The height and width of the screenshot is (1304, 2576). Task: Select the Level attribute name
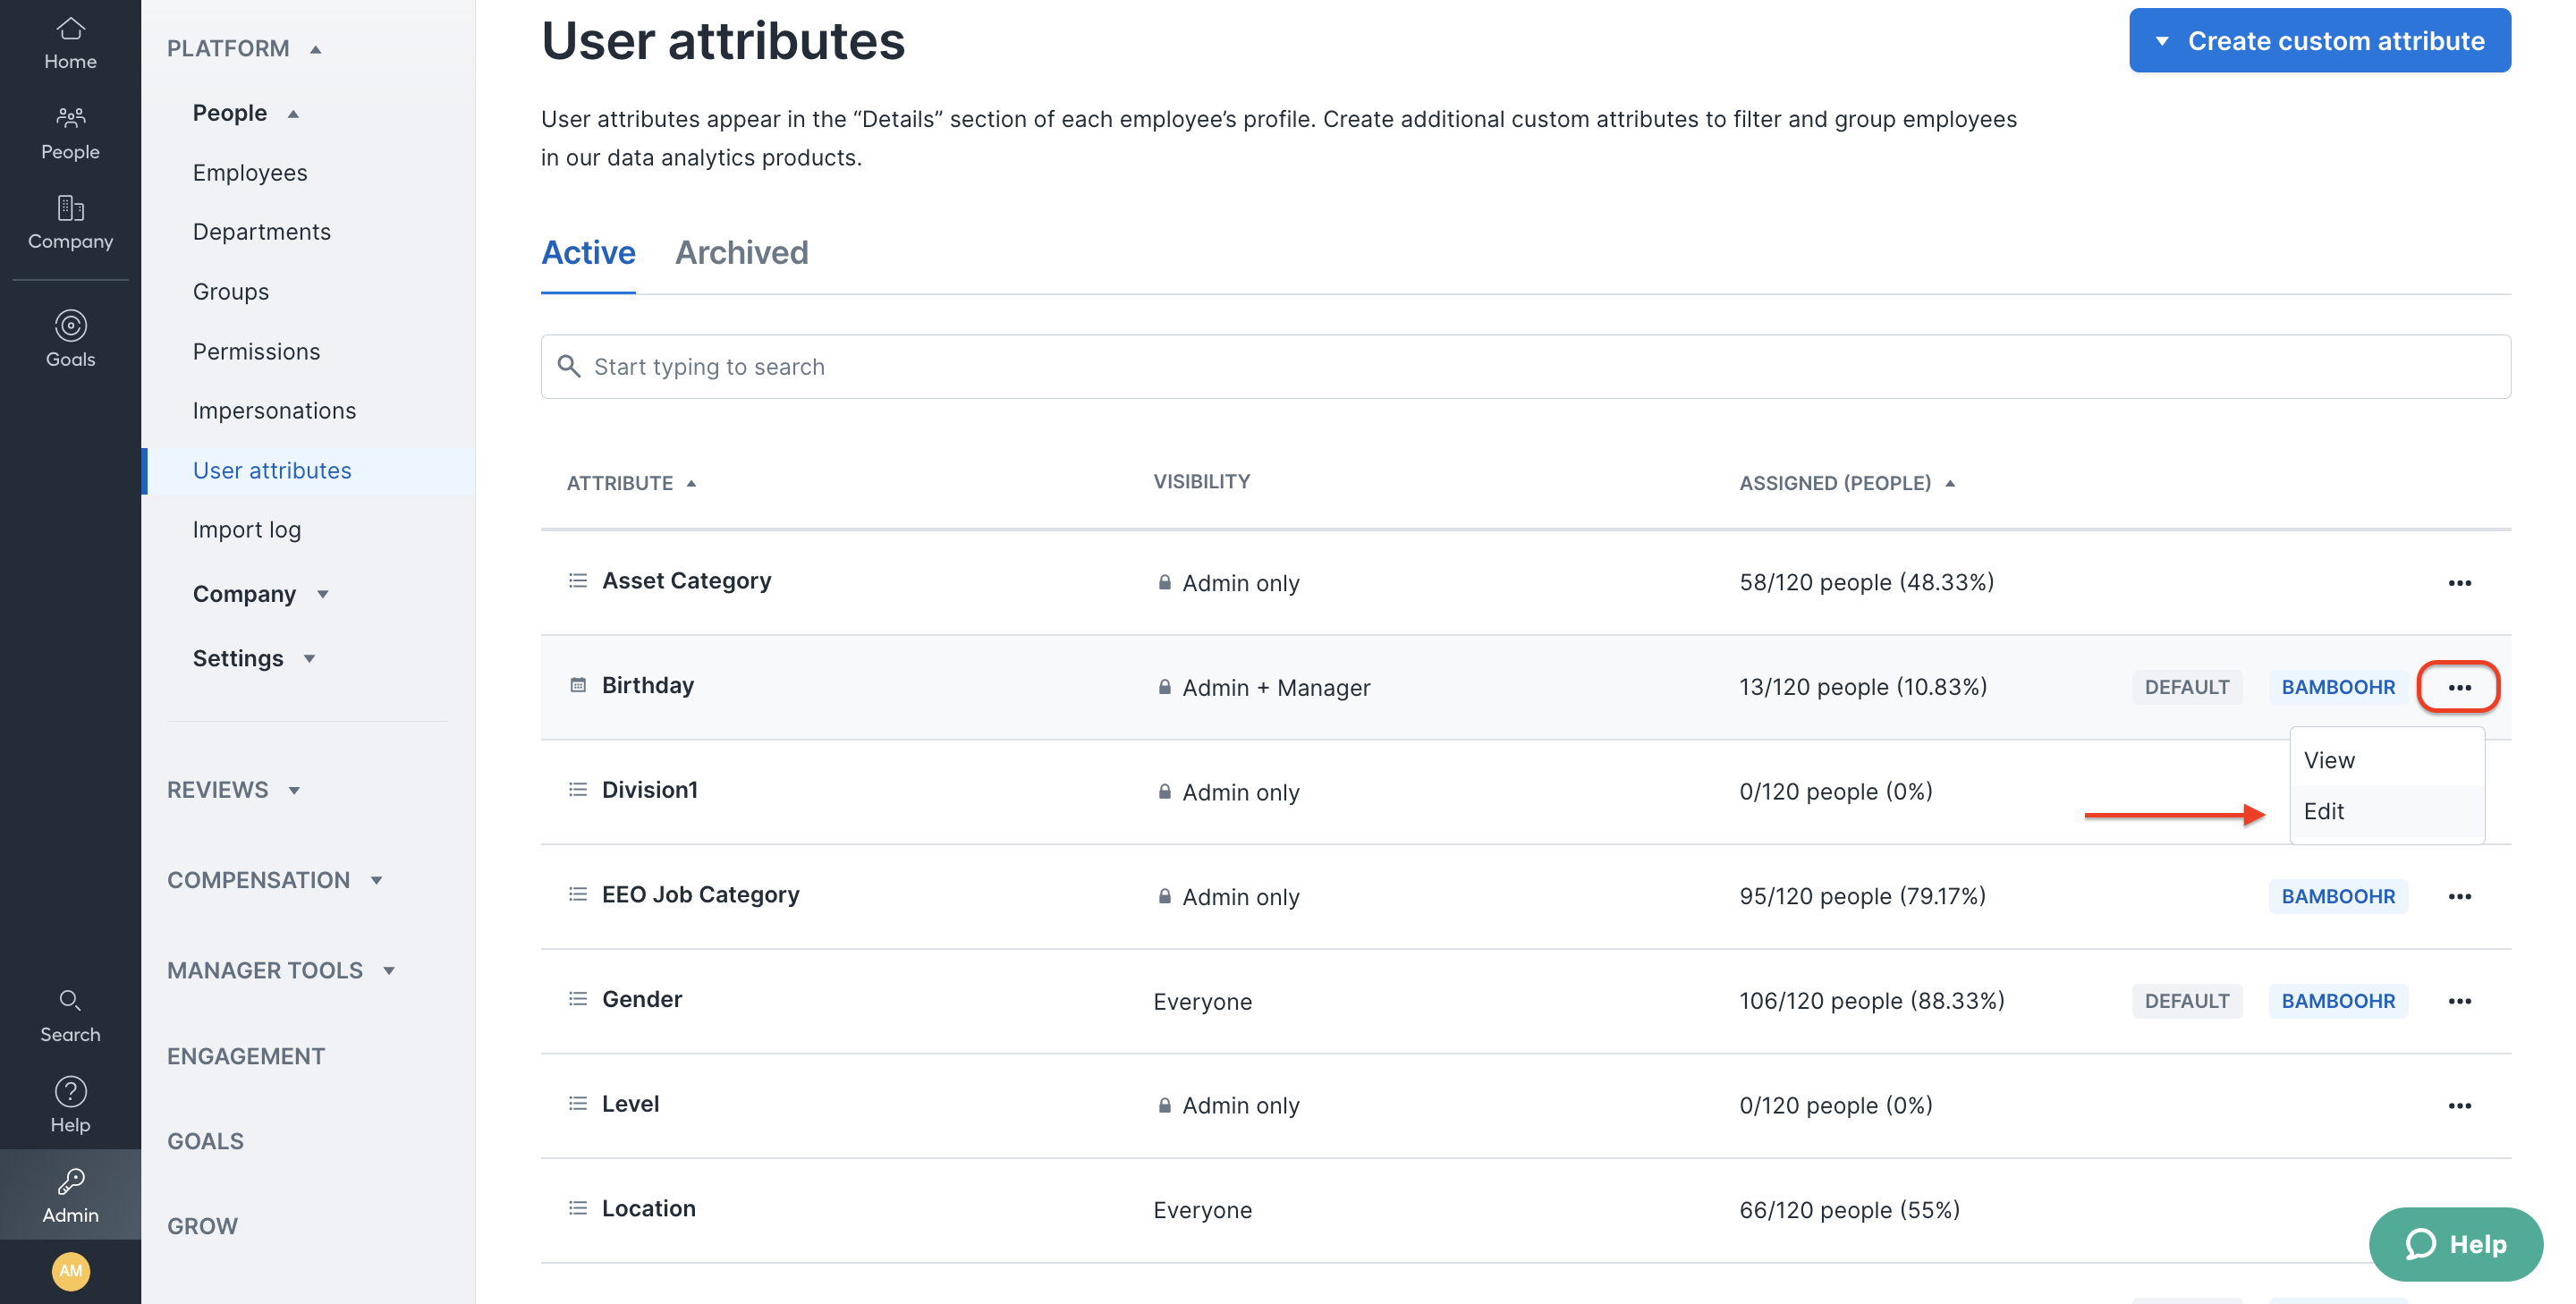pos(630,1104)
